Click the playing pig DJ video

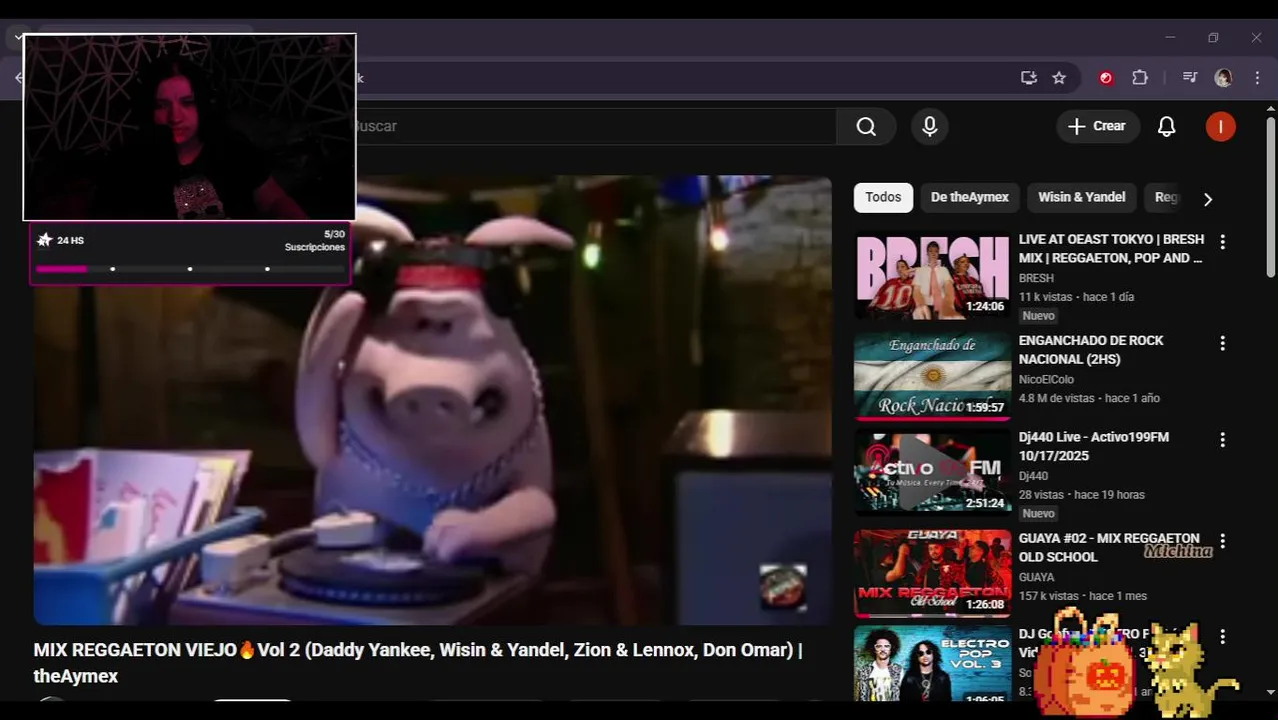point(432,400)
